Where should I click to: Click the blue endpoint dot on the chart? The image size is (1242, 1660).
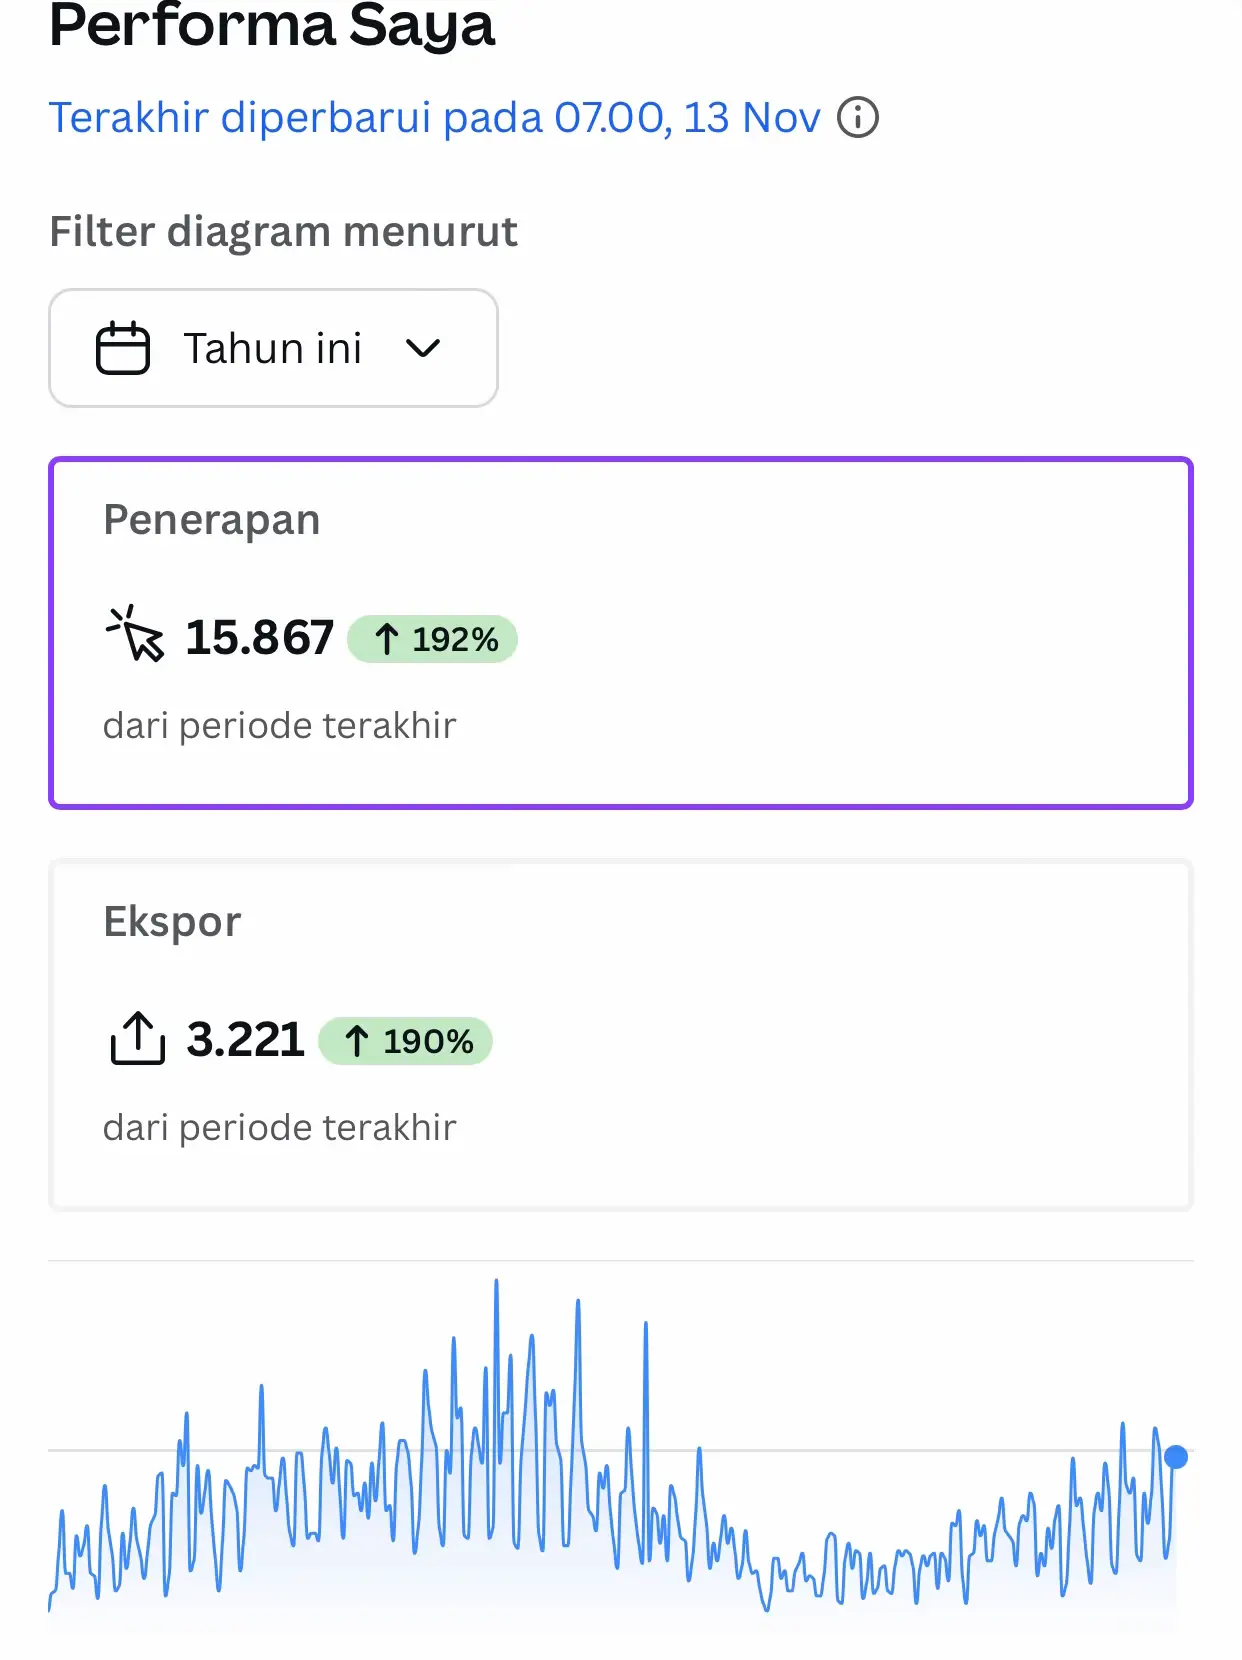pyautogui.click(x=1176, y=1457)
